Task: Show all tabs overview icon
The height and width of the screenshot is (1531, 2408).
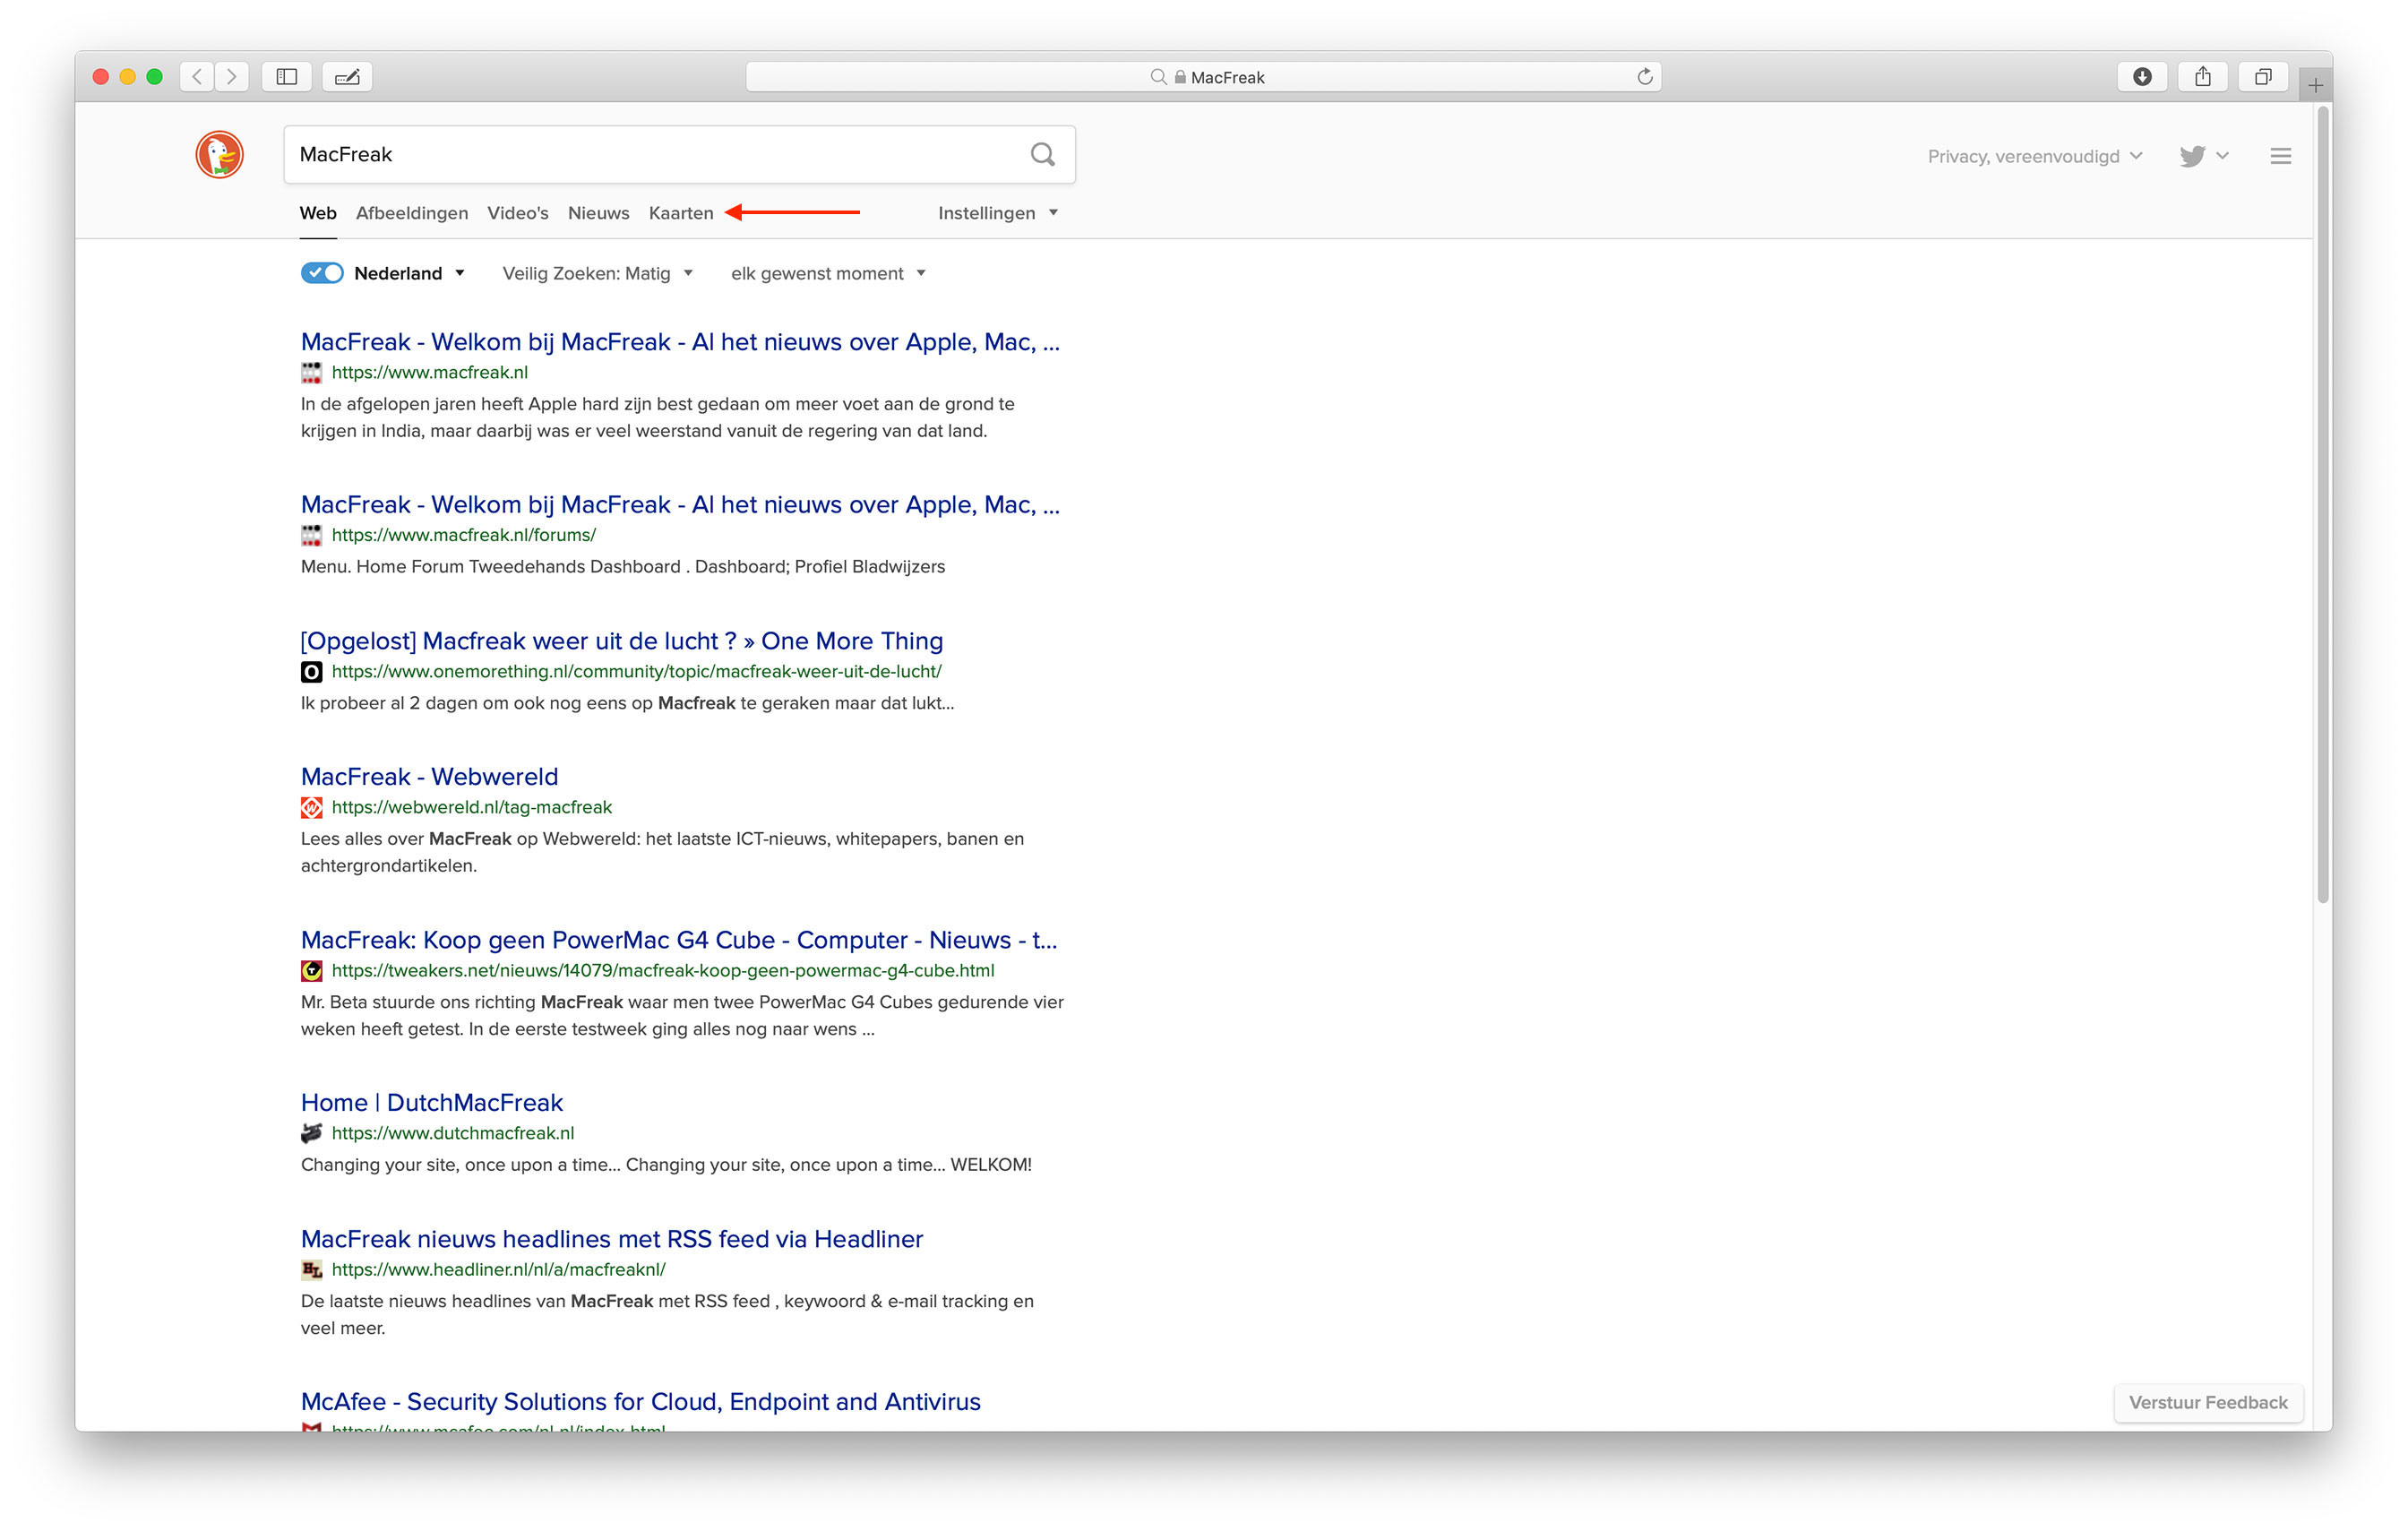Action: point(2263,76)
